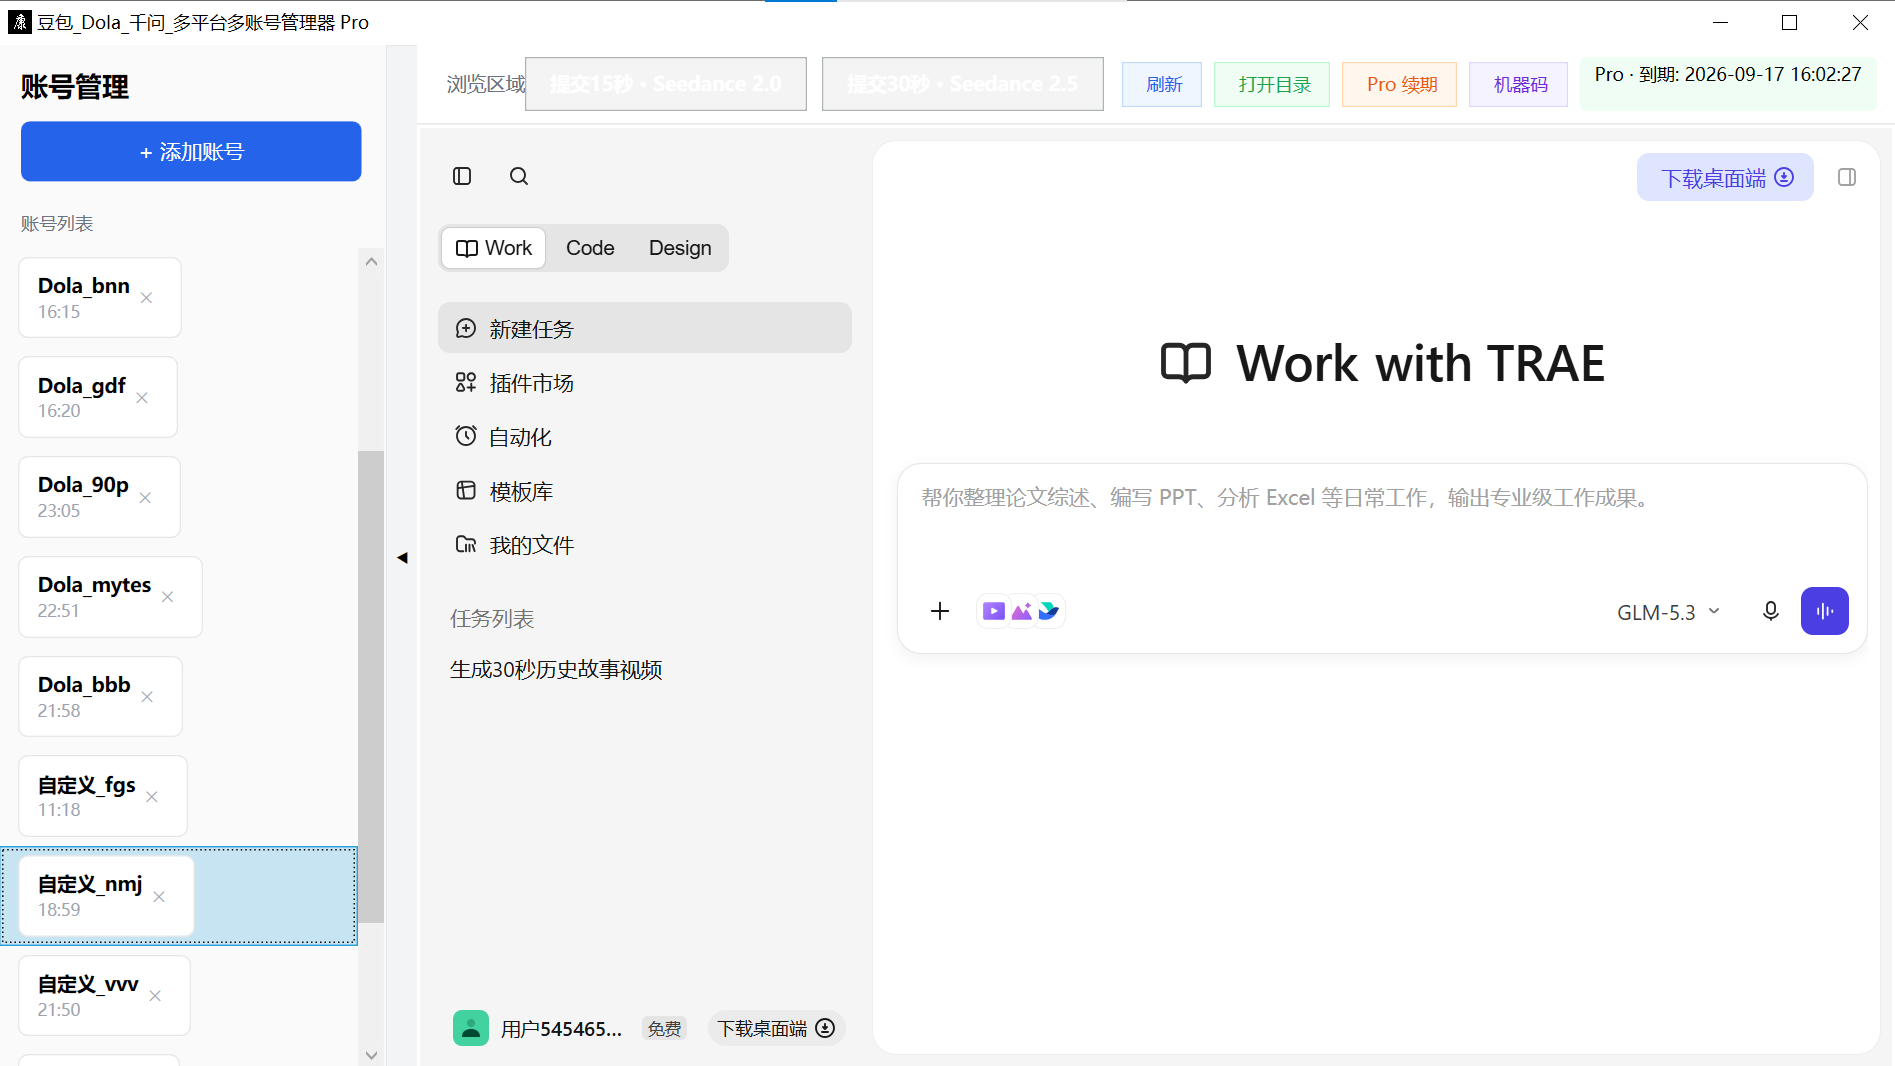Remove the Dola_gdf account with its X
This screenshot has height=1066, width=1895.
pos(142,398)
